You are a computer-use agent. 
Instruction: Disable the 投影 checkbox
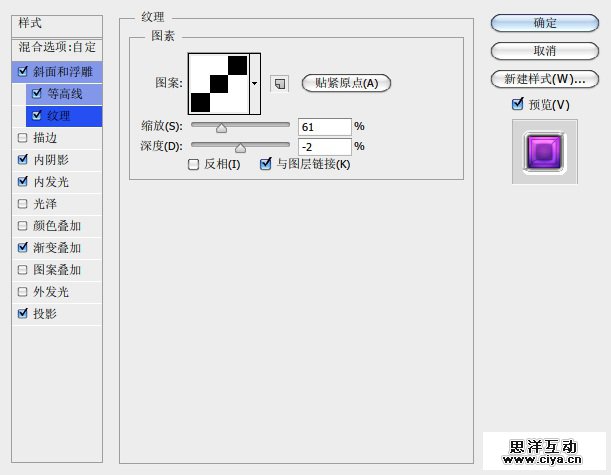(23, 313)
